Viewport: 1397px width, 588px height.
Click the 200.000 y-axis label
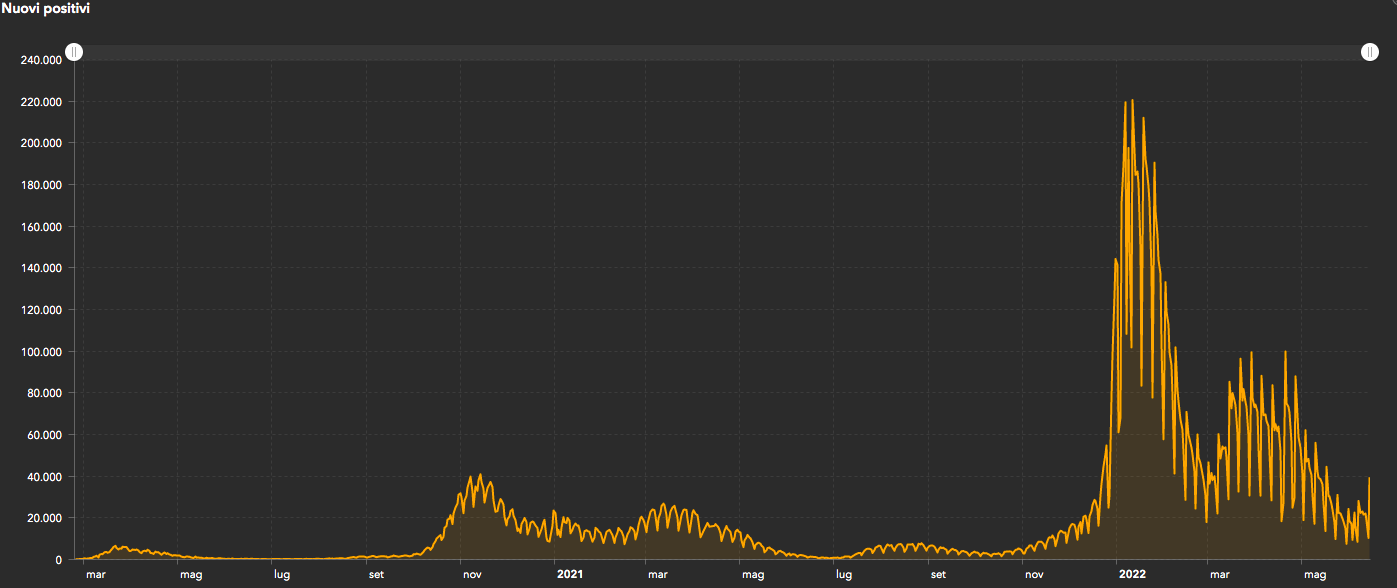pyautogui.click(x=41, y=143)
